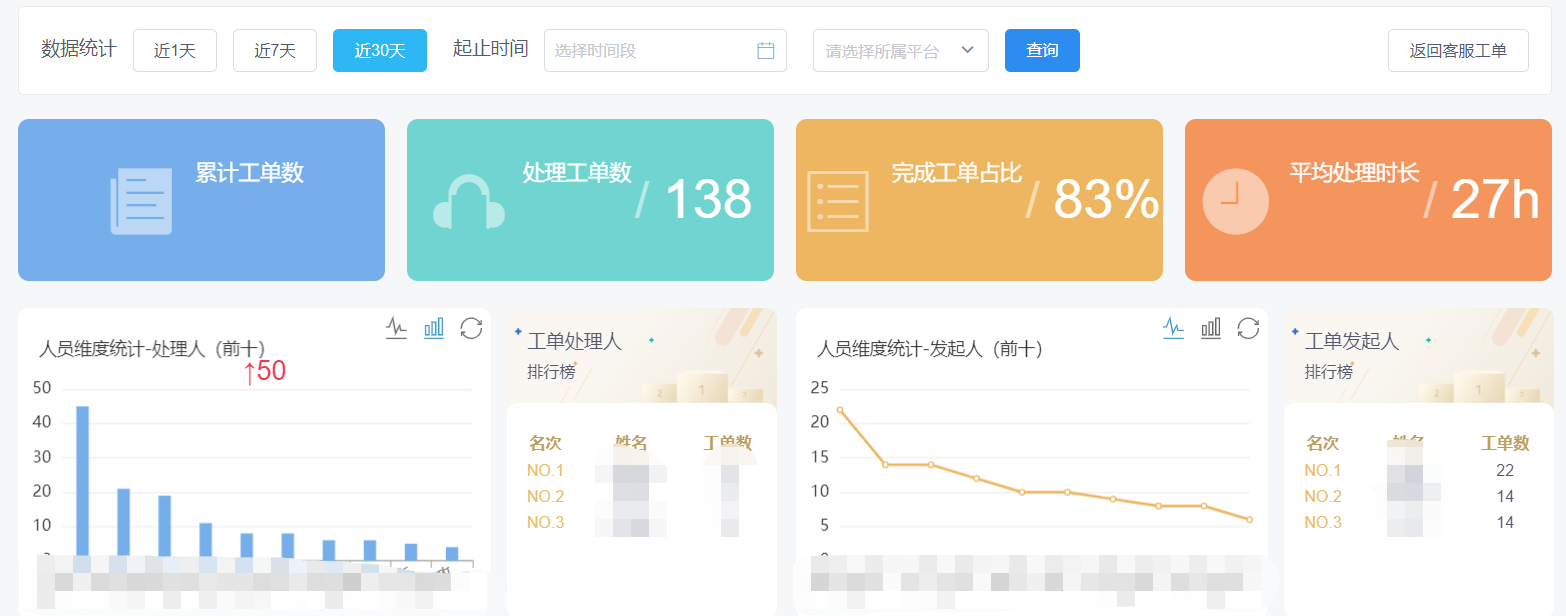
Task: Select the 近30天 tab
Action: point(380,50)
